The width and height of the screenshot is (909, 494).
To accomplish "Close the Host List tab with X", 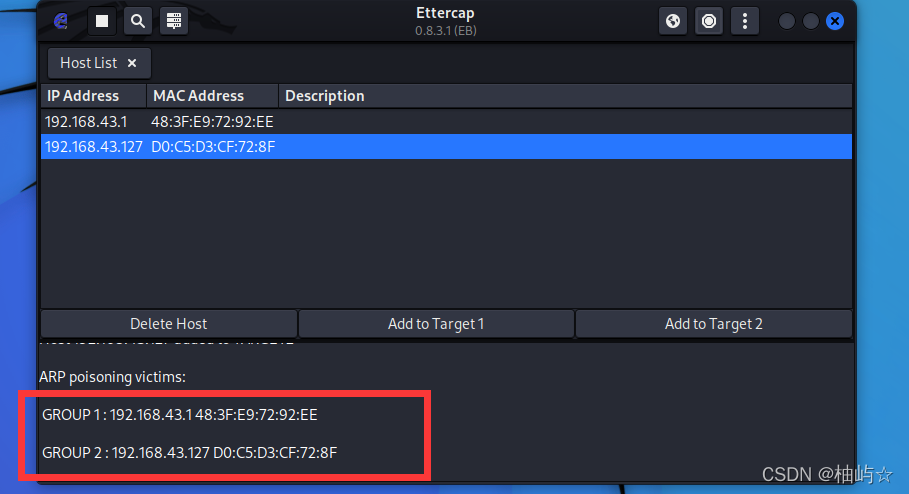I will click(132, 63).
